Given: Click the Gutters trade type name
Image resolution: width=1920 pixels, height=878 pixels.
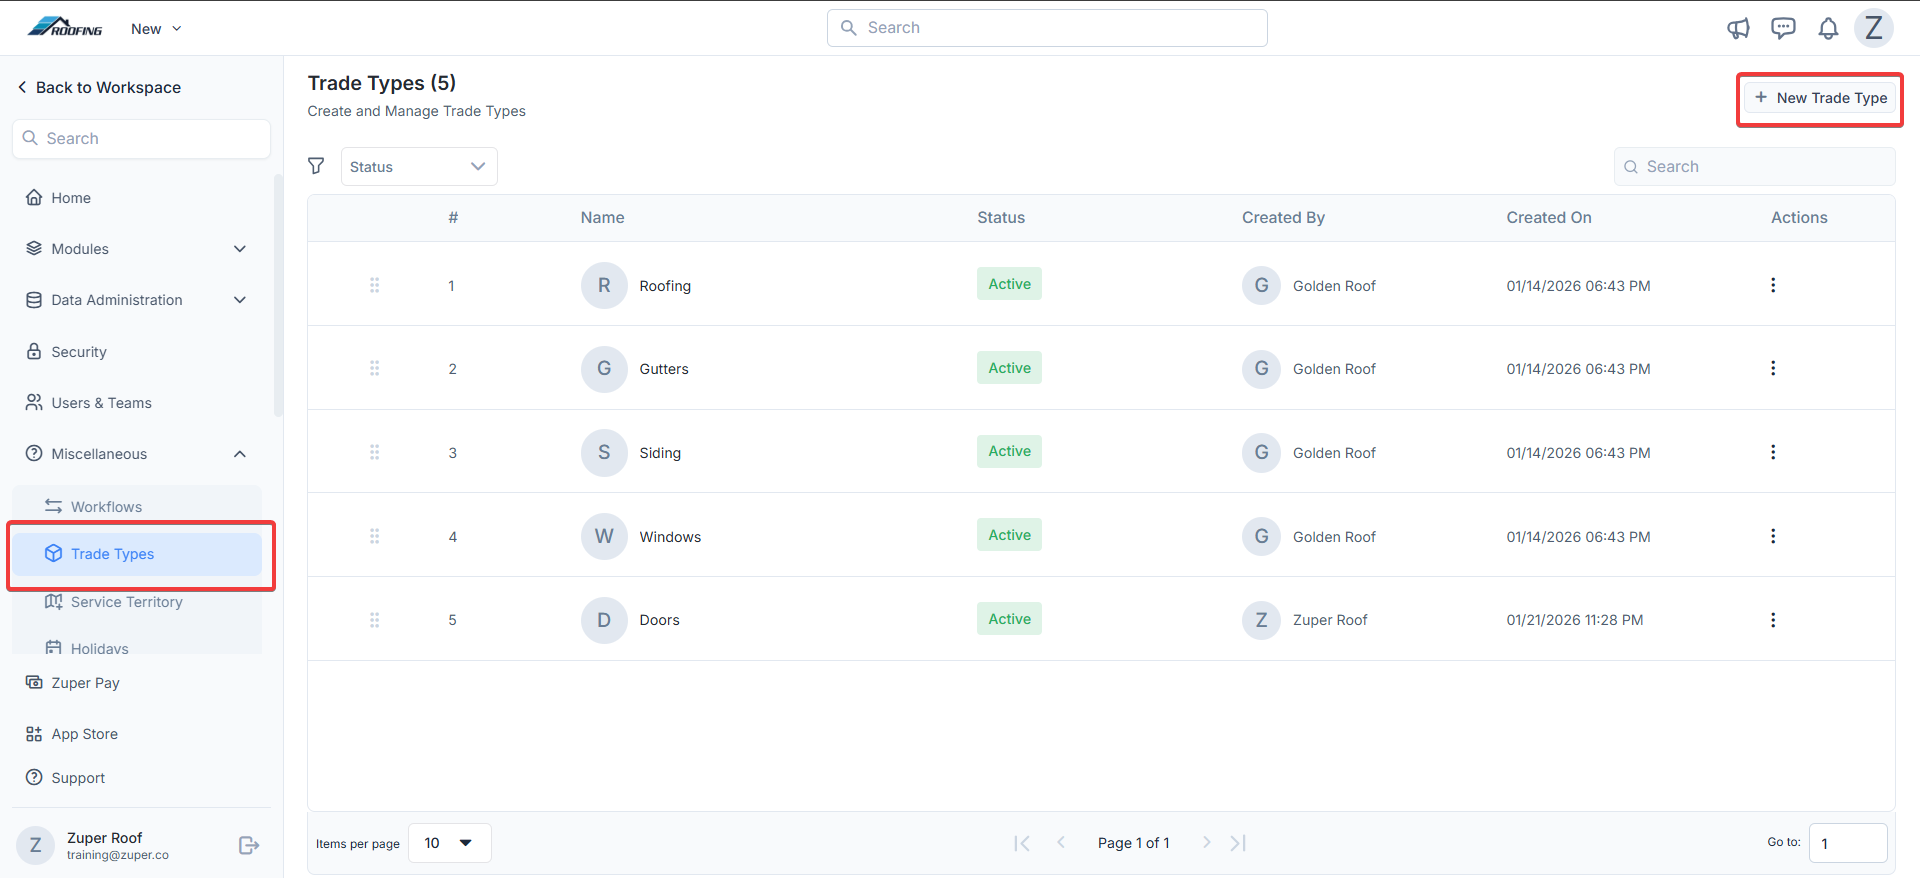Looking at the screenshot, I should click(x=664, y=369).
